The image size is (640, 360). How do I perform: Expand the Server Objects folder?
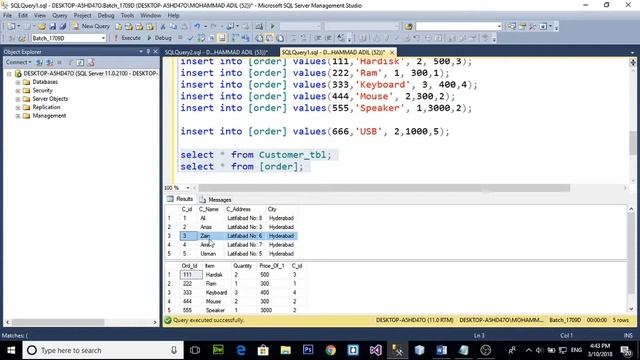(x=18, y=99)
